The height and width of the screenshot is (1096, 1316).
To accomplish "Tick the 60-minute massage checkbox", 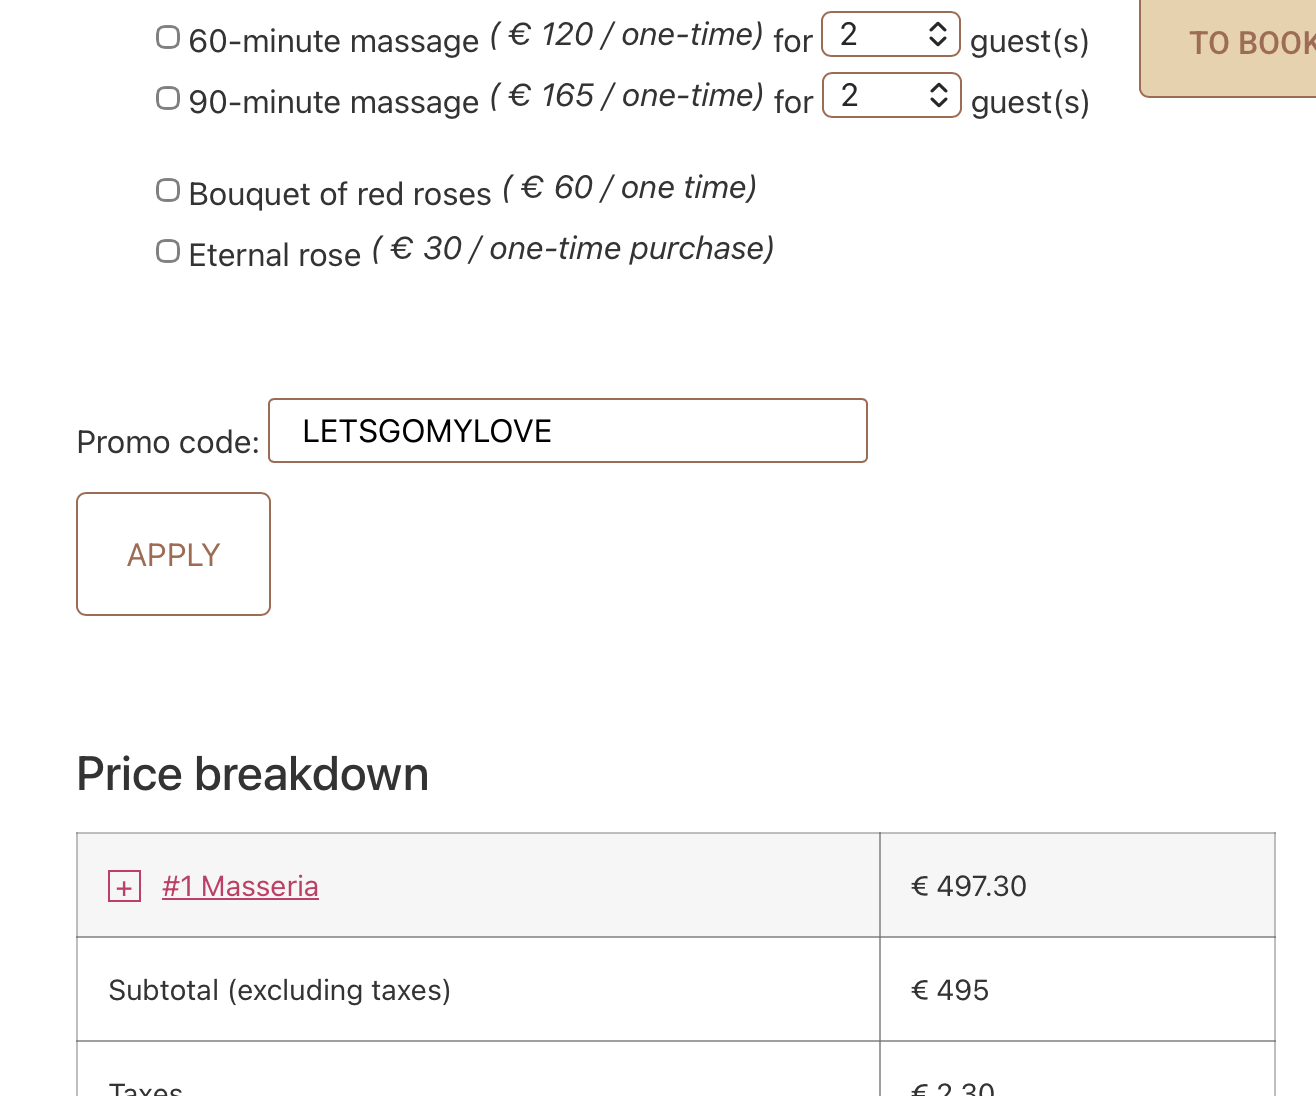I will click(x=168, y=38).
